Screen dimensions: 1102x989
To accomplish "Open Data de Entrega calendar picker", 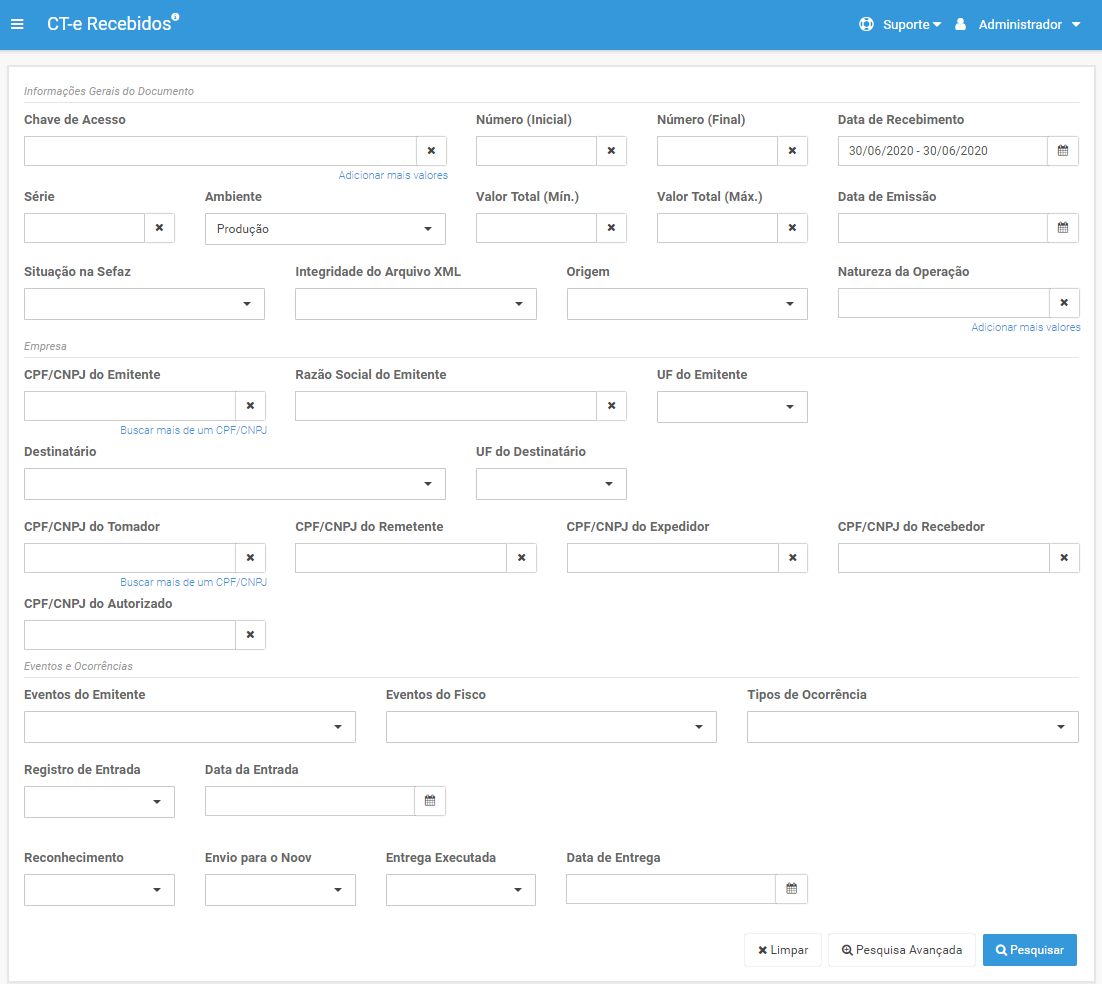I will pyautogui.click(x=791, y=889).
